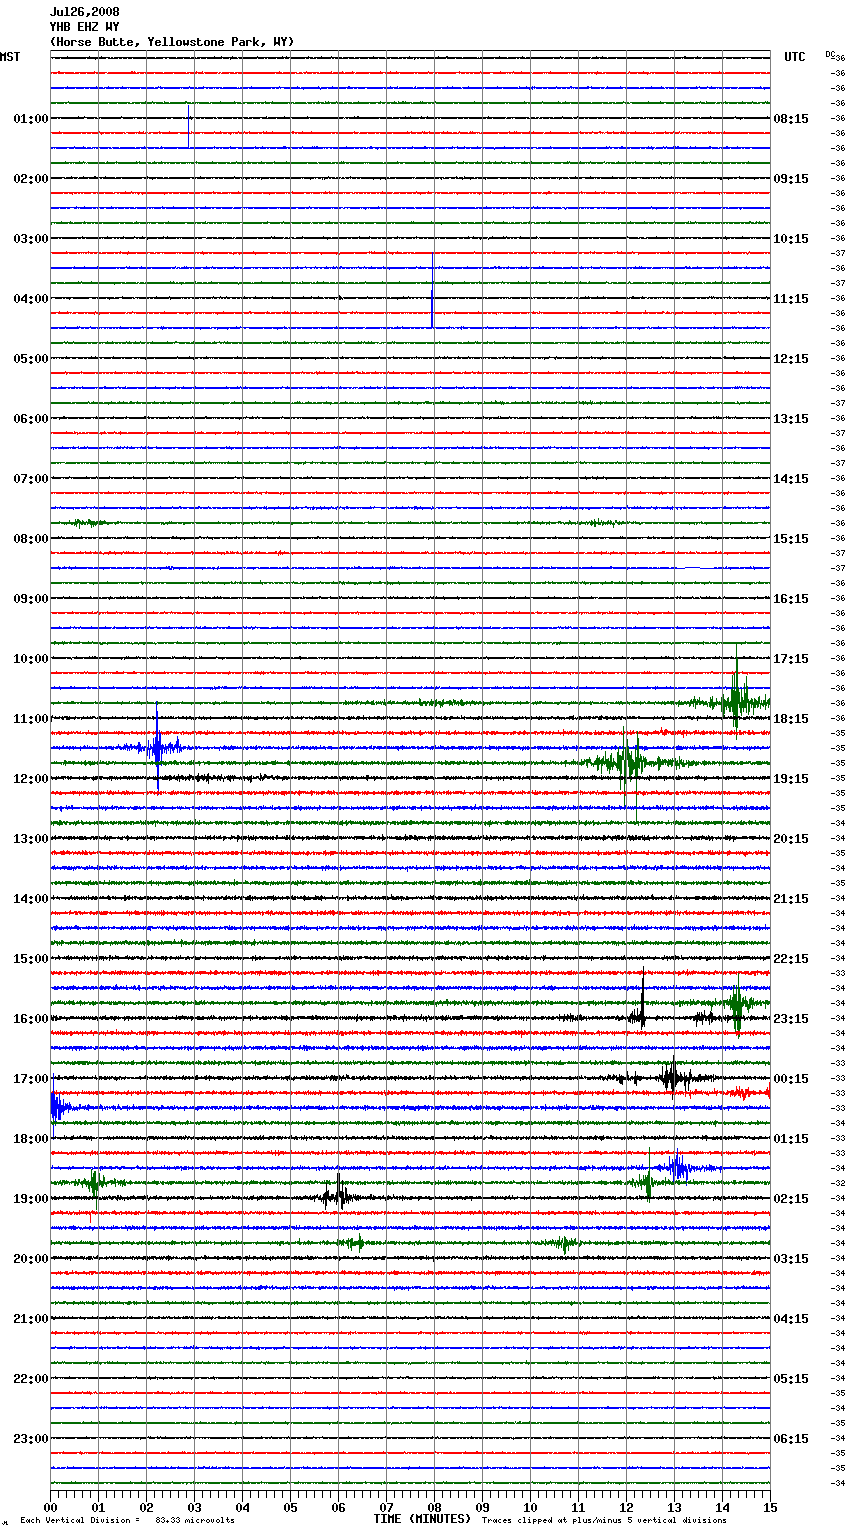Click the black event on the 19:00 trace

coord(337,1195)
